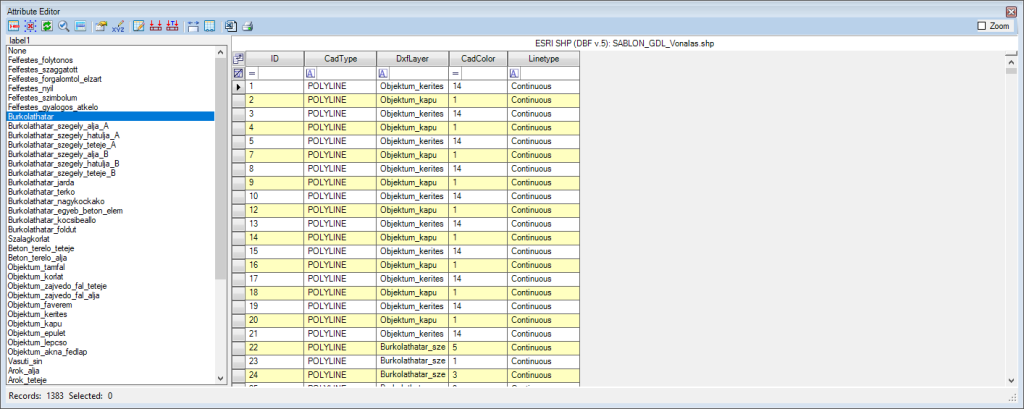Open the DxfLayer filter operator button
The height and width of the screenshot is (409, 1024).
tap(383, 73)
